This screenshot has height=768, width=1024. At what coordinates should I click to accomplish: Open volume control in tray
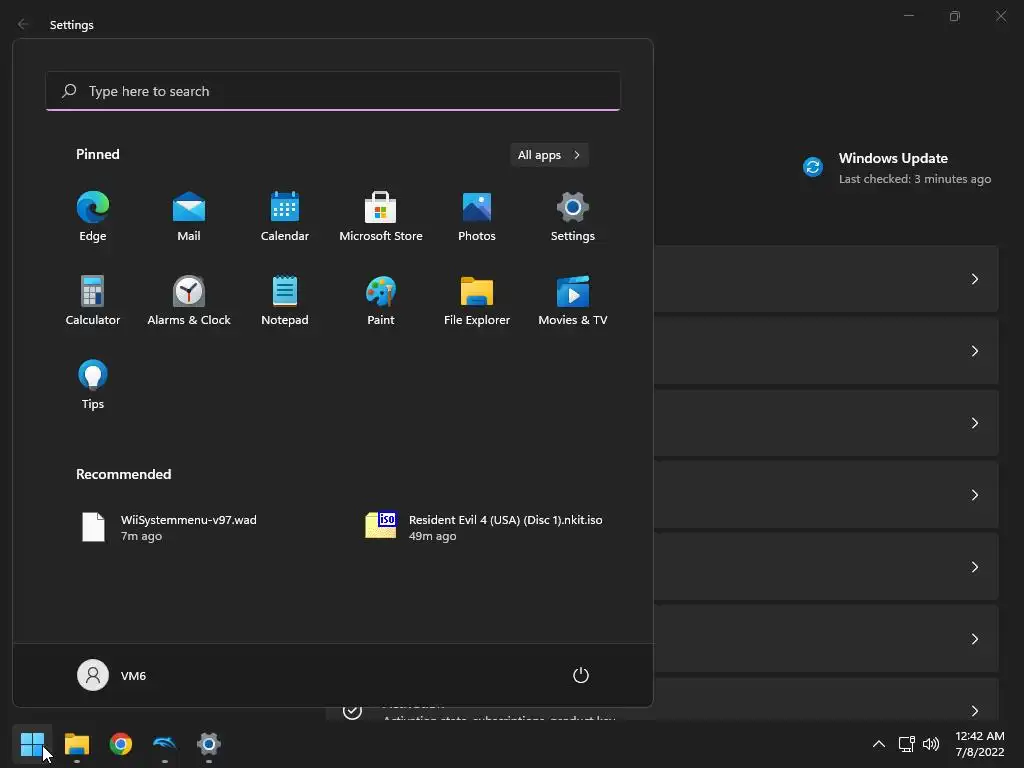coord(931,744)
